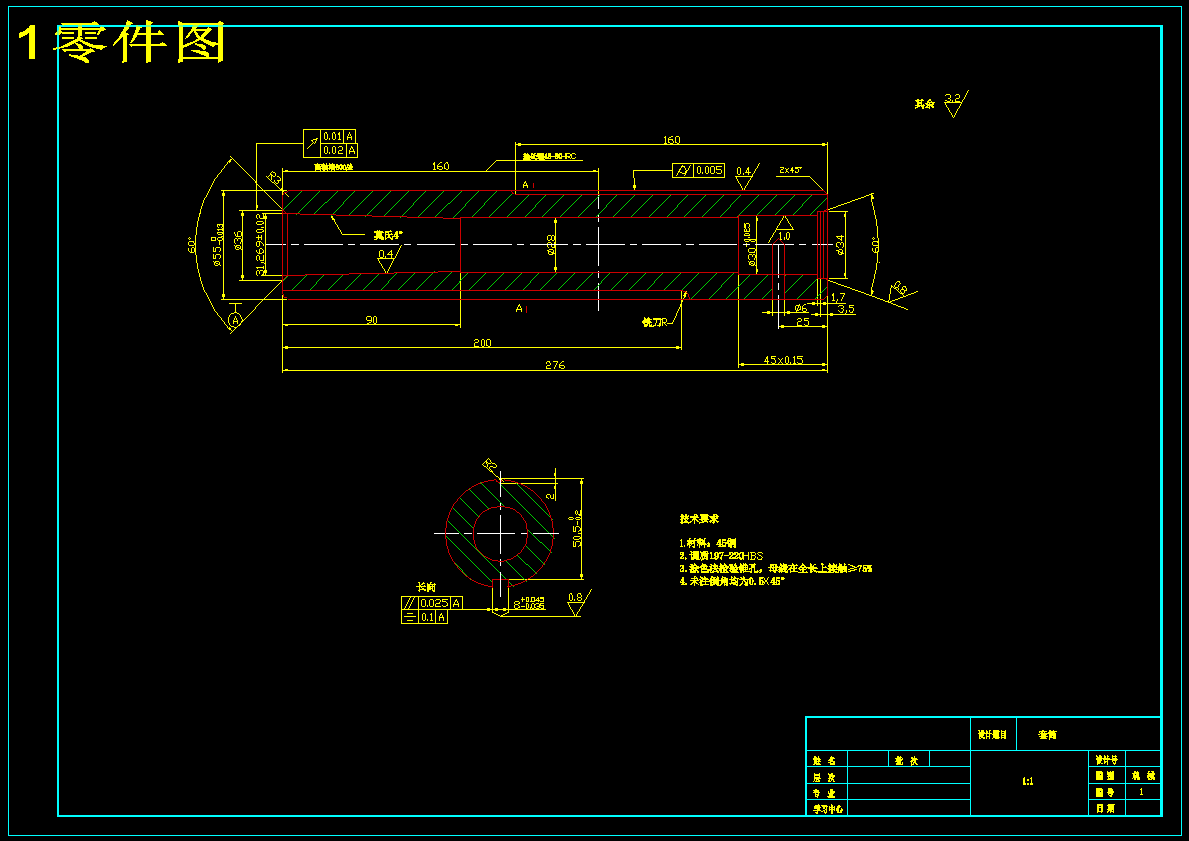This screenshot has width=1189, height=841.
Task: Select the '其余' surface finish note
Action: (x=924, y=105)
